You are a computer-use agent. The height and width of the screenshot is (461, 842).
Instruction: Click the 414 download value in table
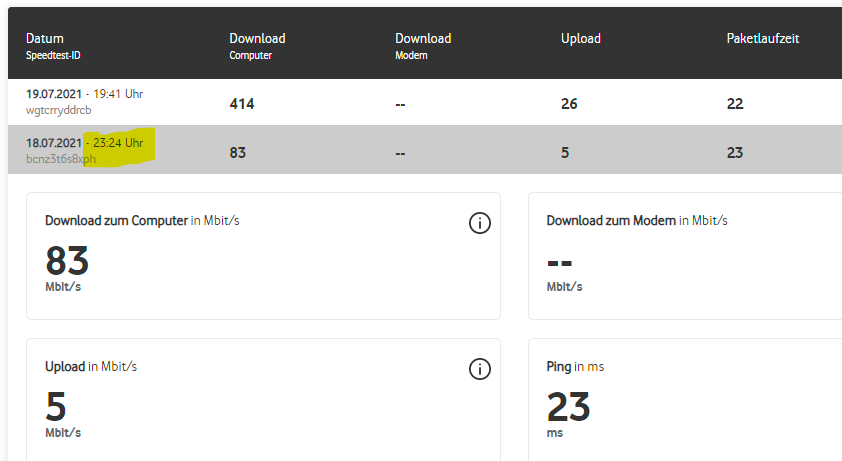point(241,103)
